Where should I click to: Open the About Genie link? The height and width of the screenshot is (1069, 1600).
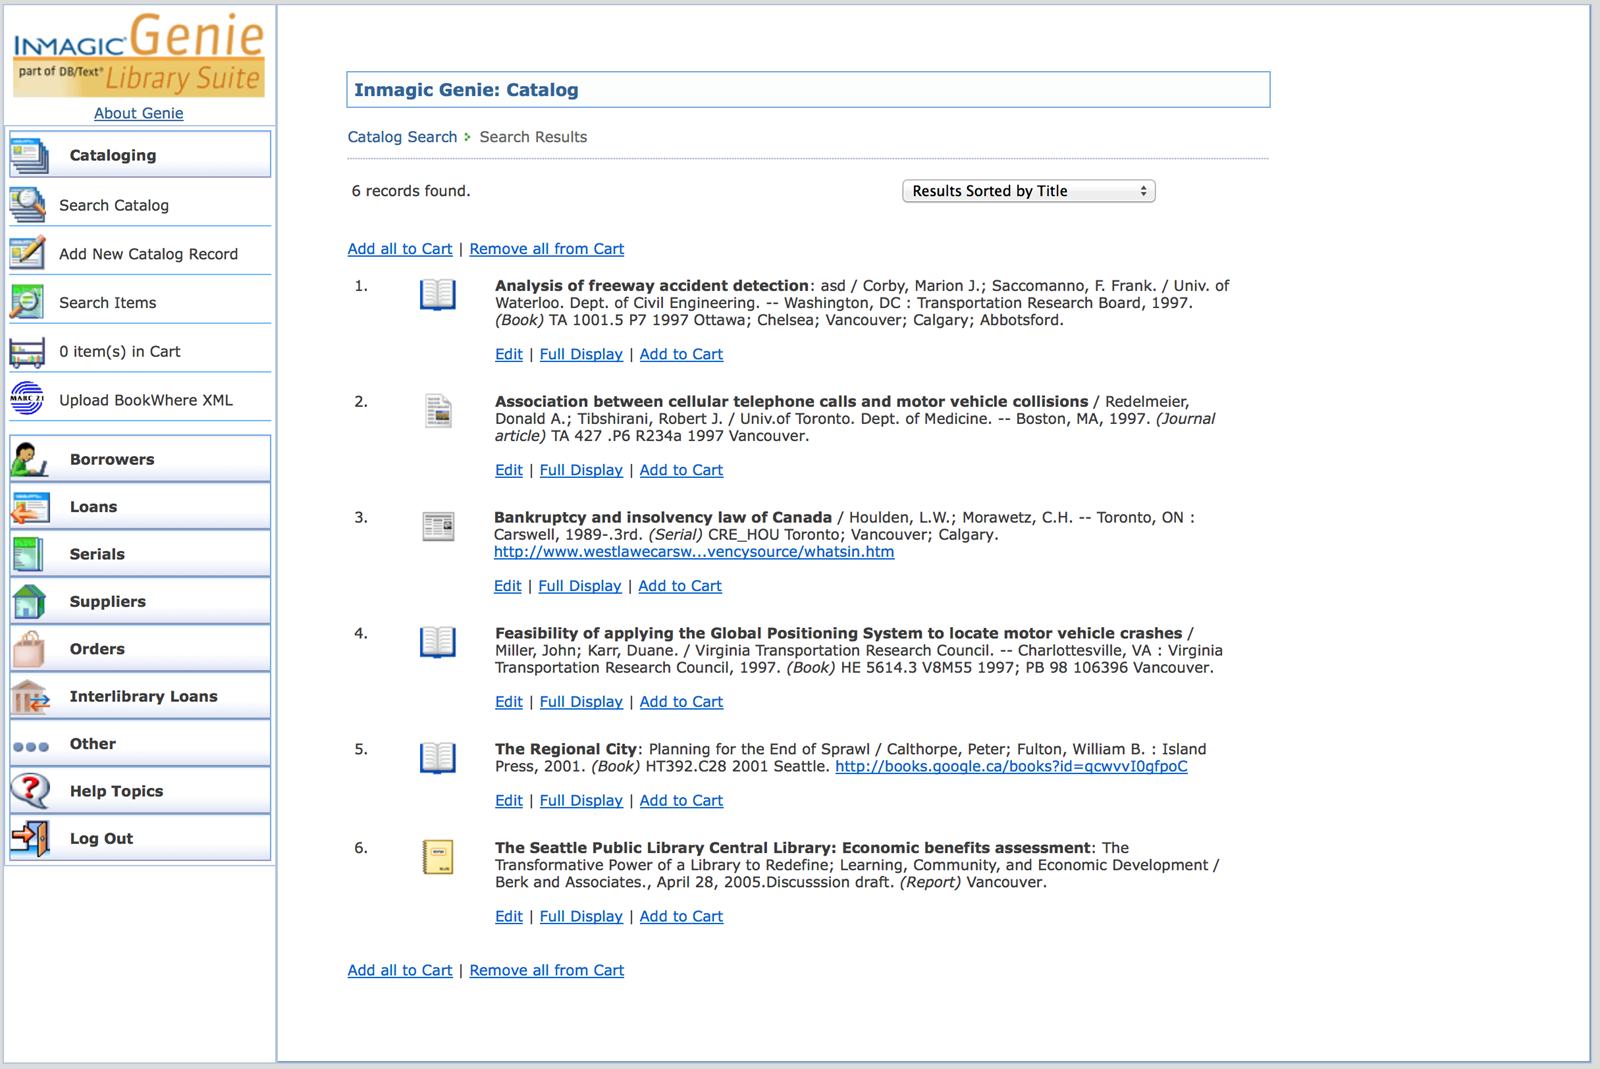point(139,113)
